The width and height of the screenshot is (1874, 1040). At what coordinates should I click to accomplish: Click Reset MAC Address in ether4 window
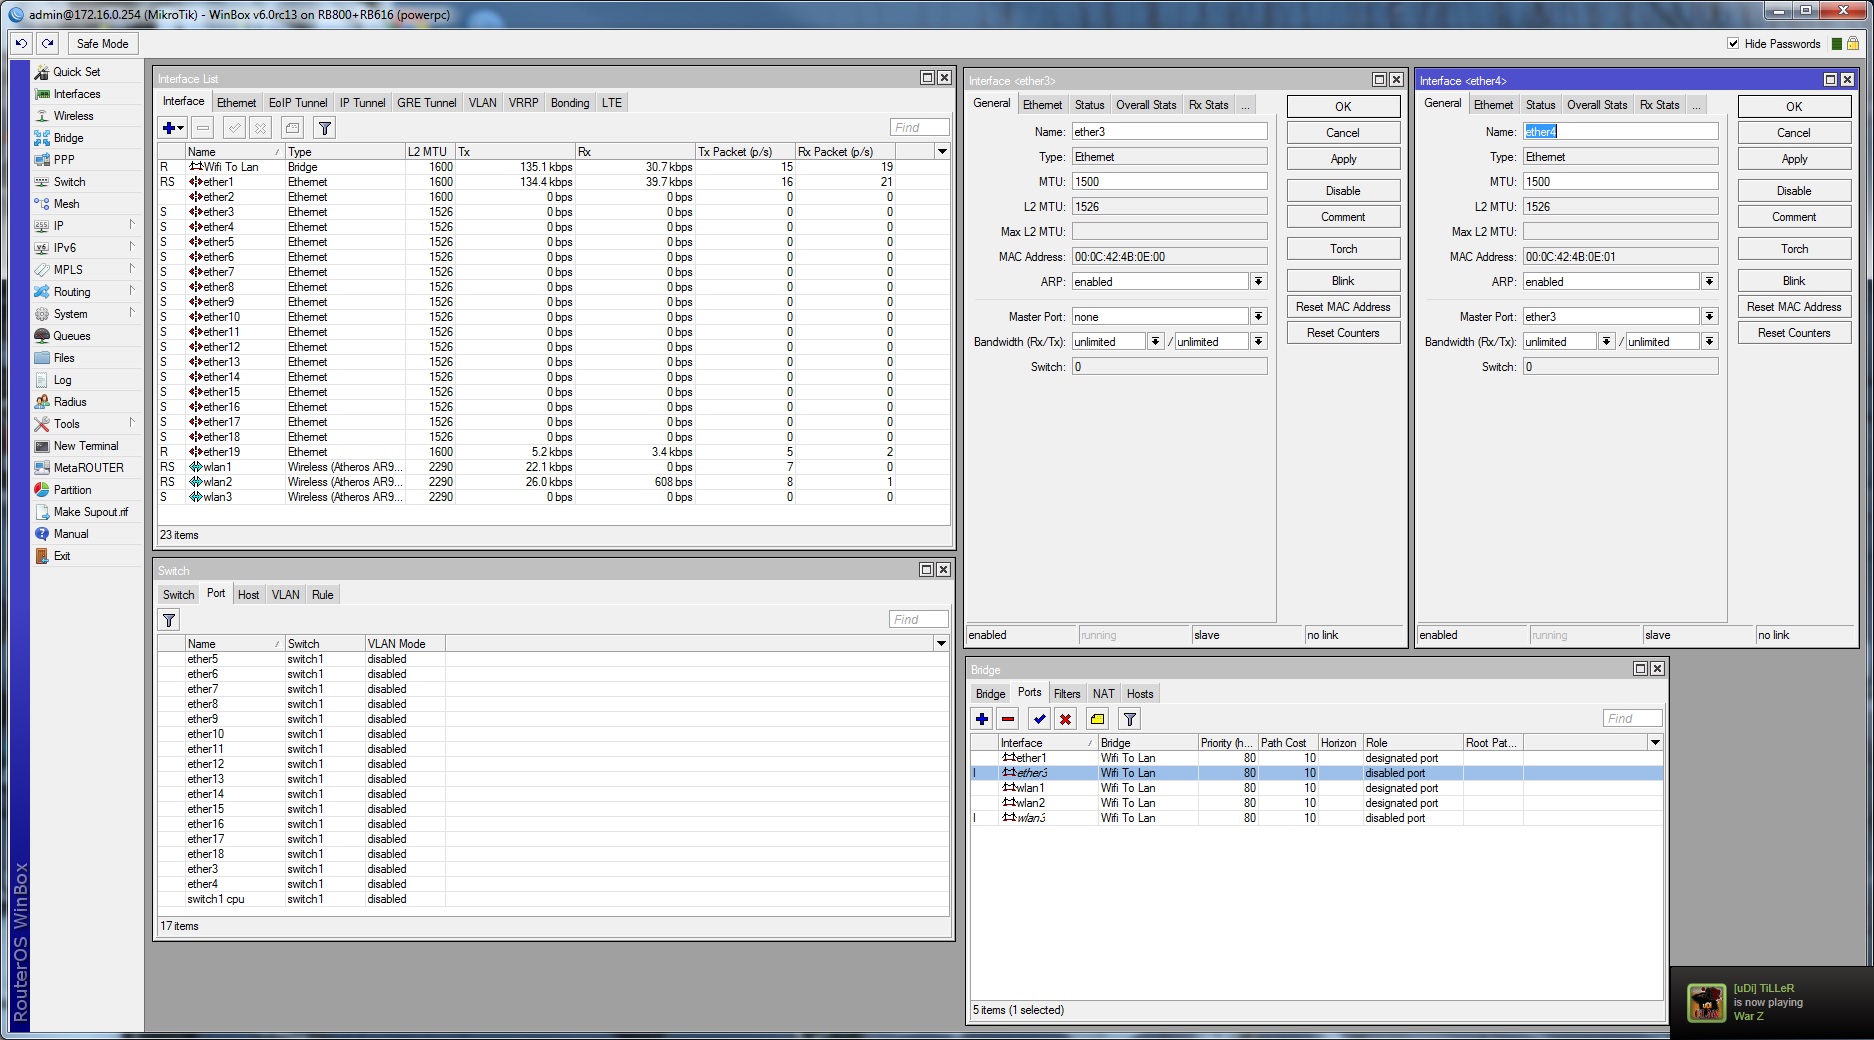point(1794,307)
